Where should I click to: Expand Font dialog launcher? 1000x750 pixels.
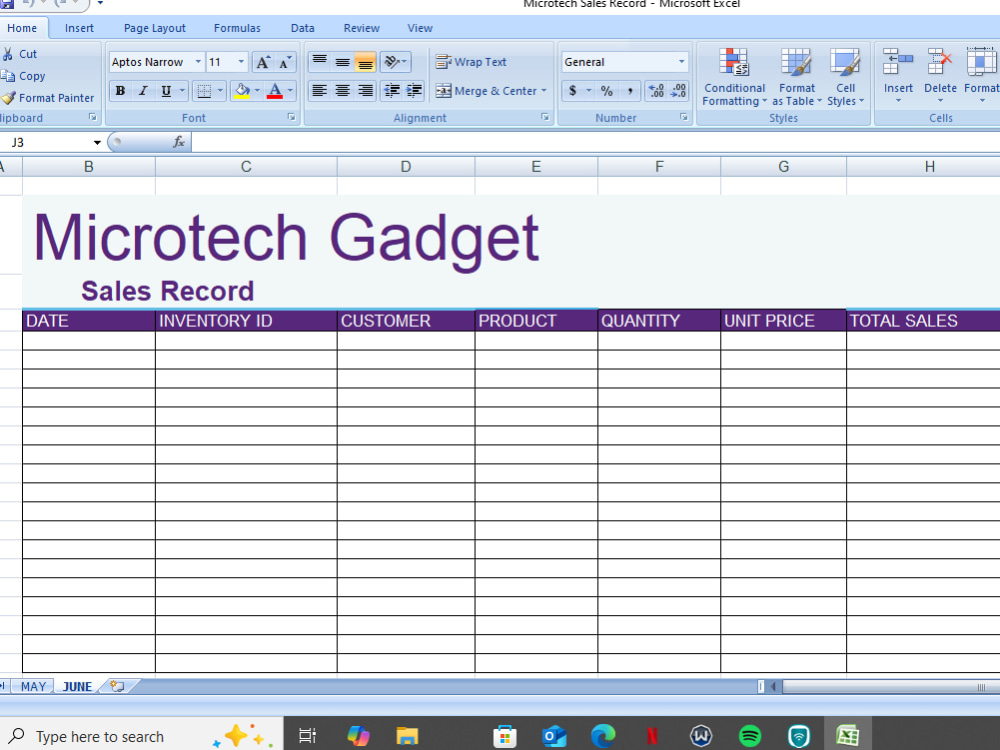(x=291, y=117)
